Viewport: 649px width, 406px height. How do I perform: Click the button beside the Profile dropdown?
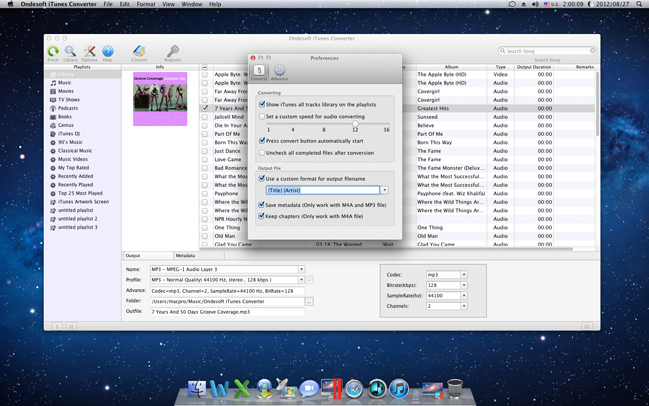click(310, 280)
